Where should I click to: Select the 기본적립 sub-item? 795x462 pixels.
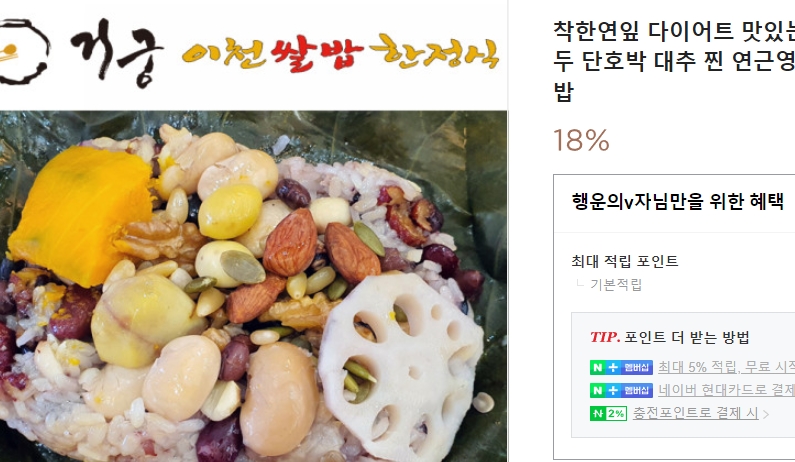point(616,285)
